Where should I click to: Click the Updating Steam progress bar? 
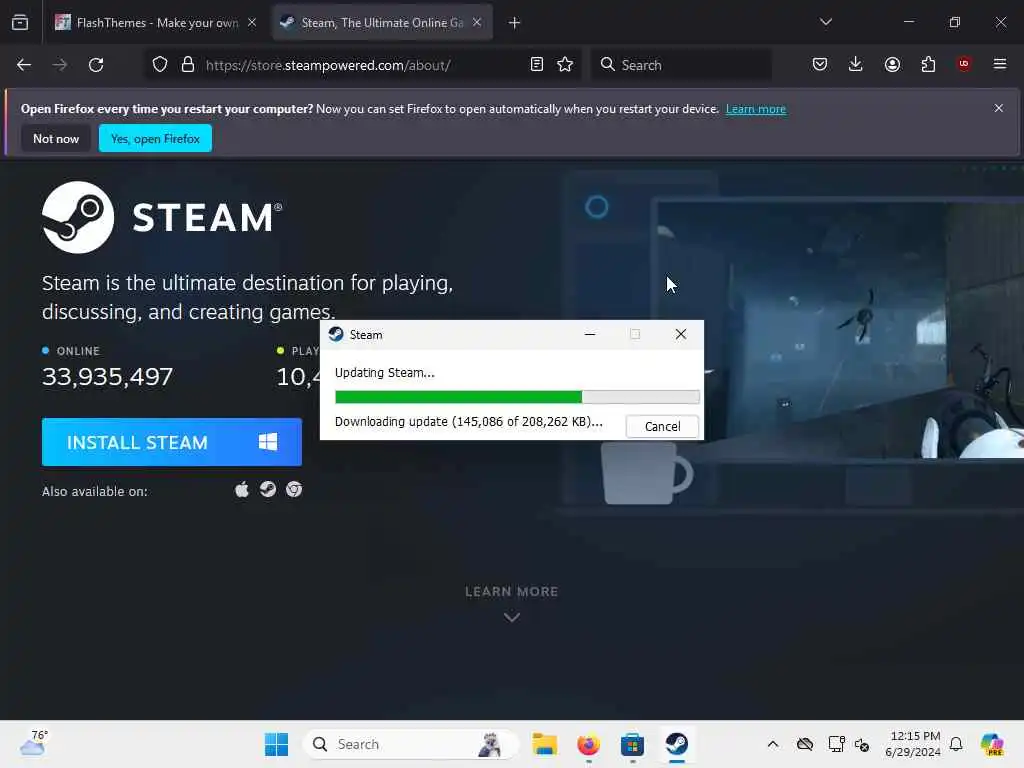[517, 397]
